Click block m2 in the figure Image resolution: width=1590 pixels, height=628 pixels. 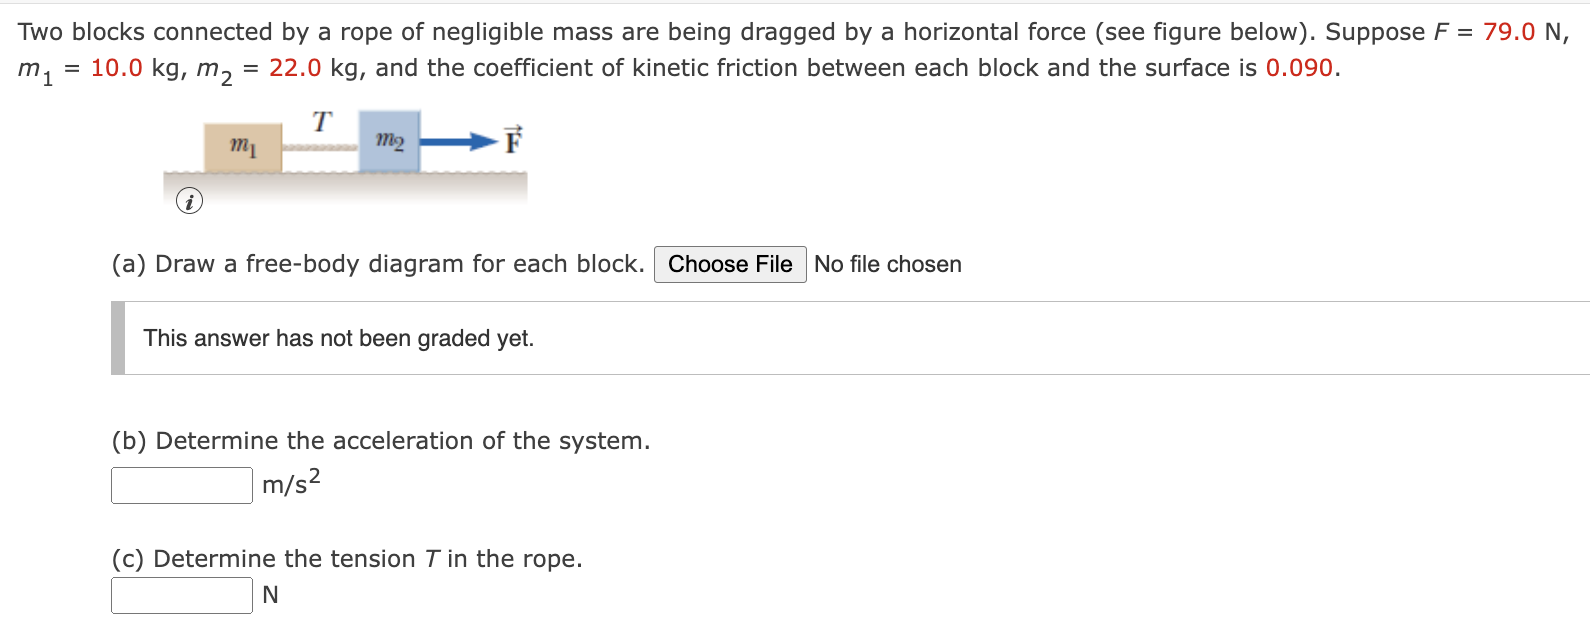388,141
